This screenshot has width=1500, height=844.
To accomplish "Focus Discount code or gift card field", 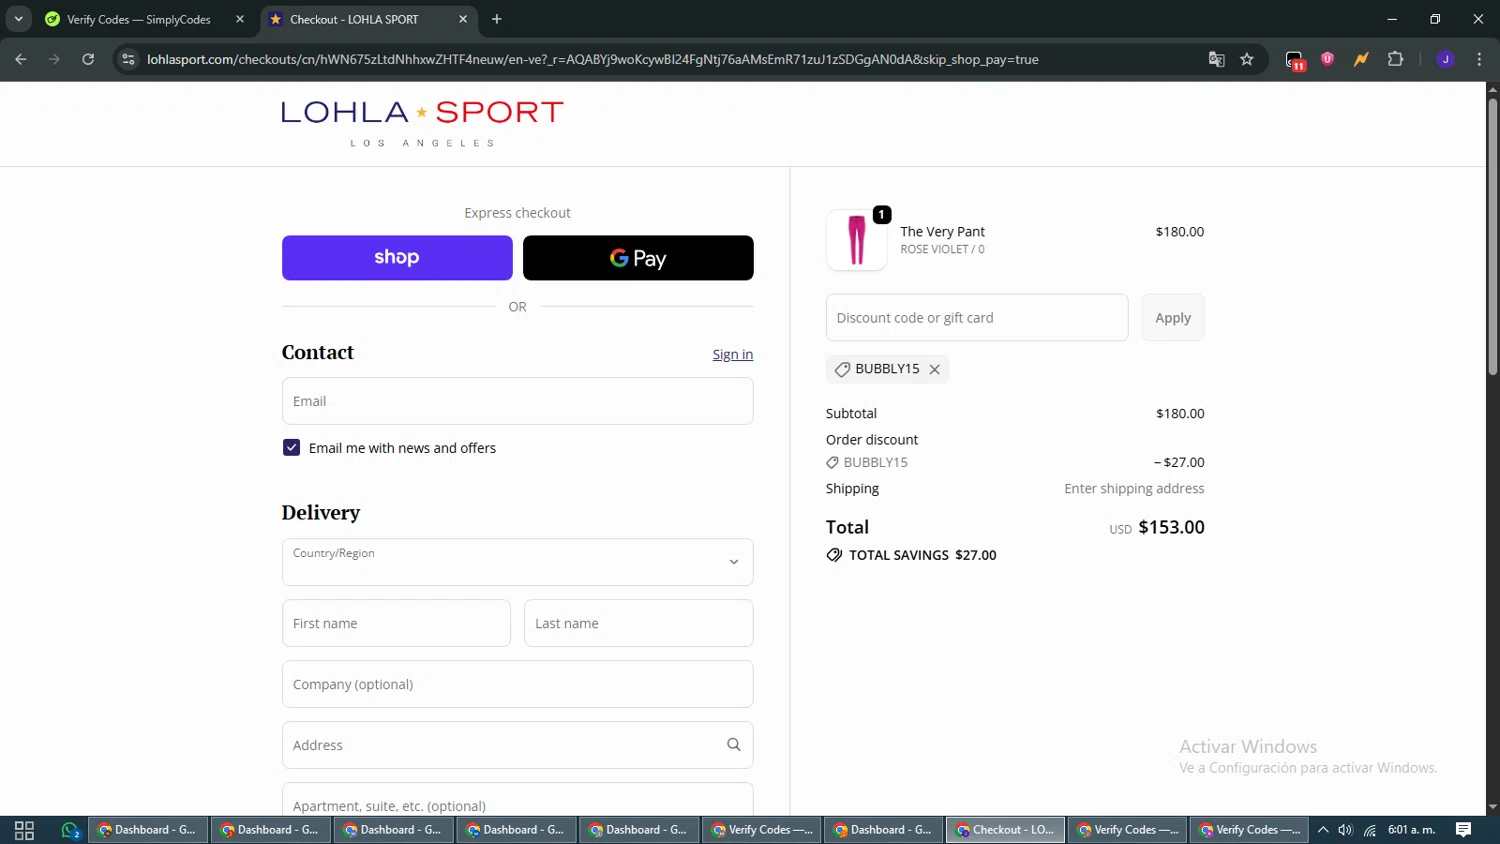I will point(977,317).
